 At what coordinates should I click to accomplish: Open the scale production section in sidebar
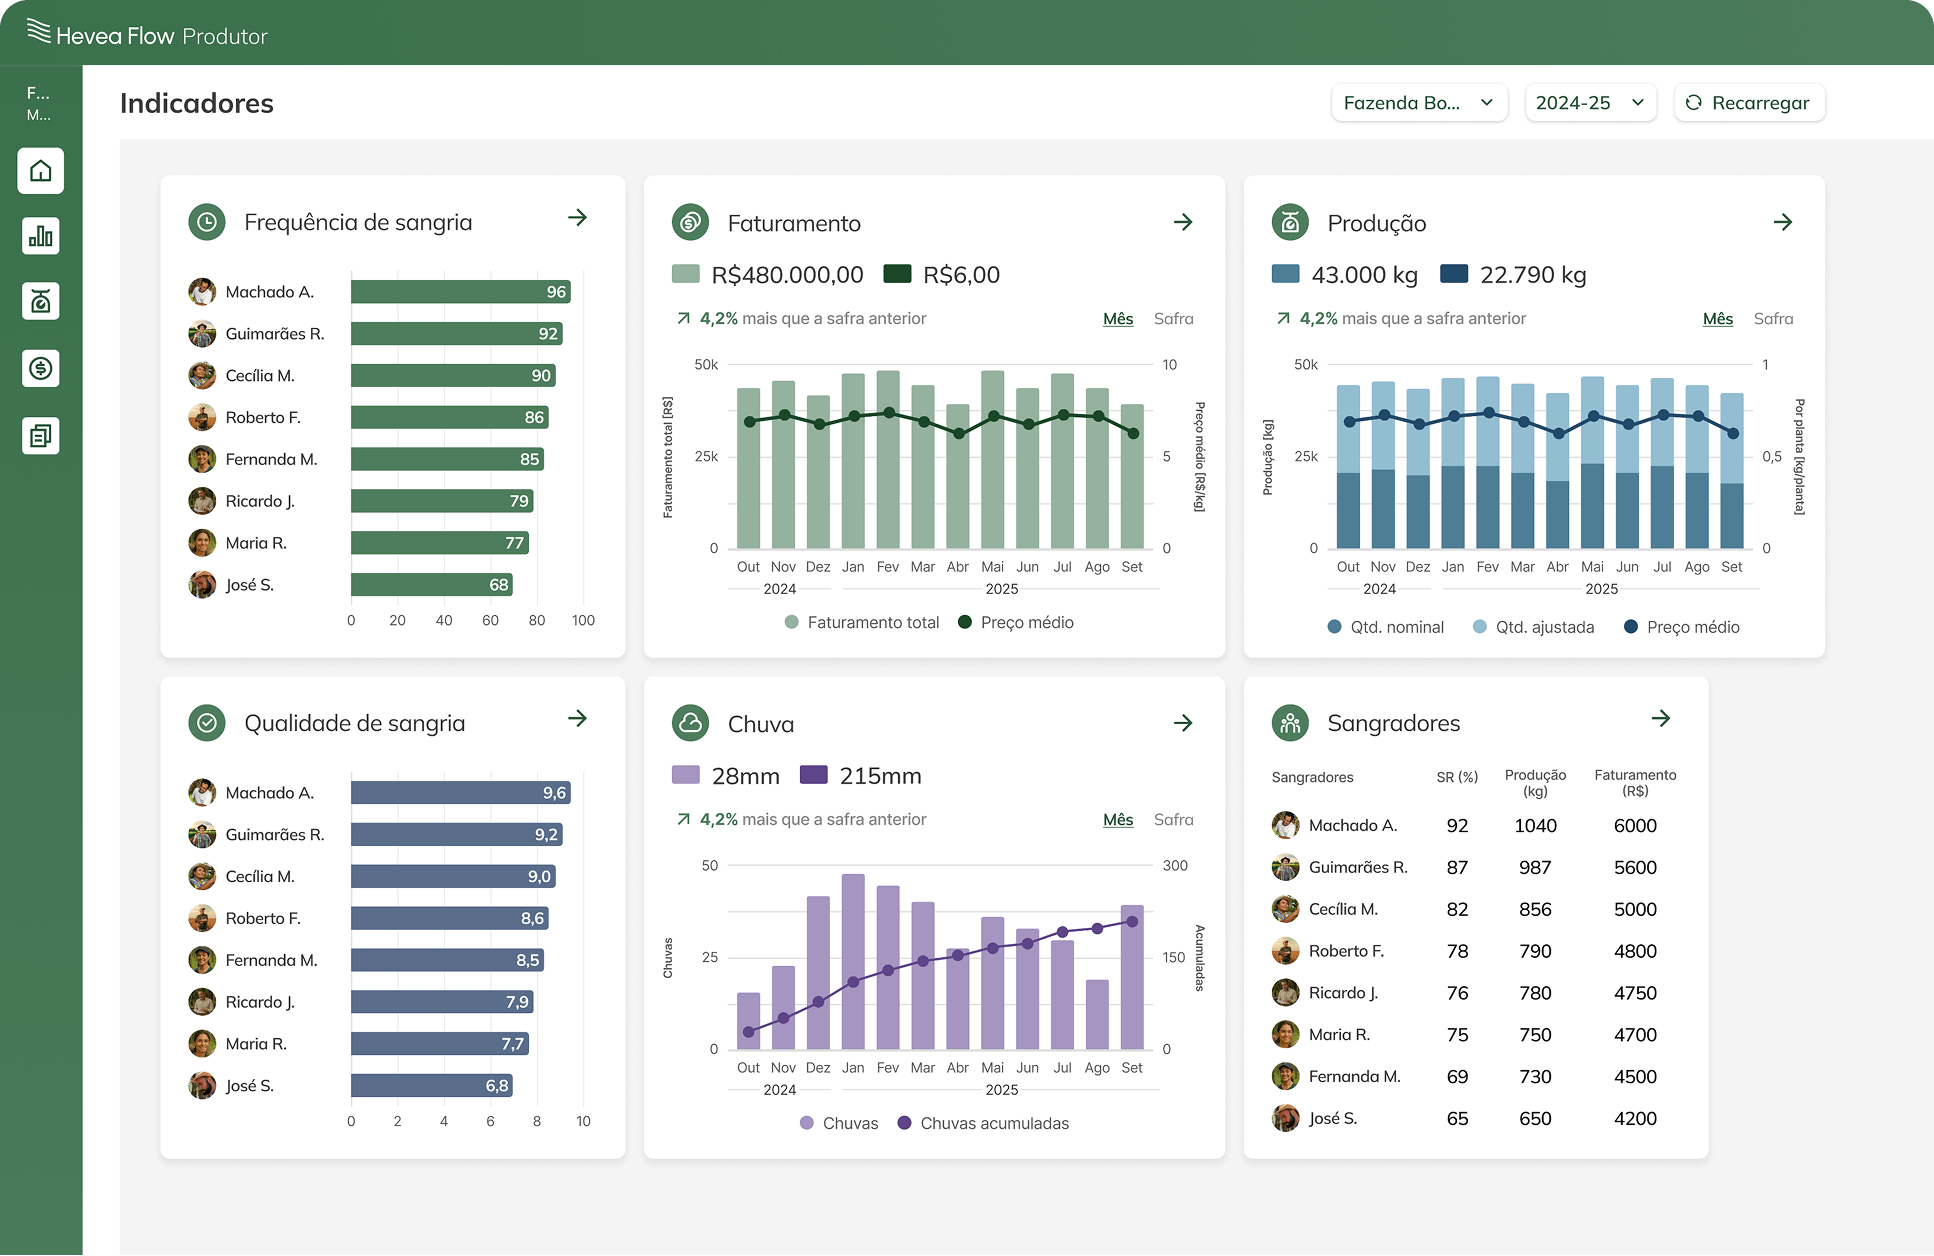point(40,302)
